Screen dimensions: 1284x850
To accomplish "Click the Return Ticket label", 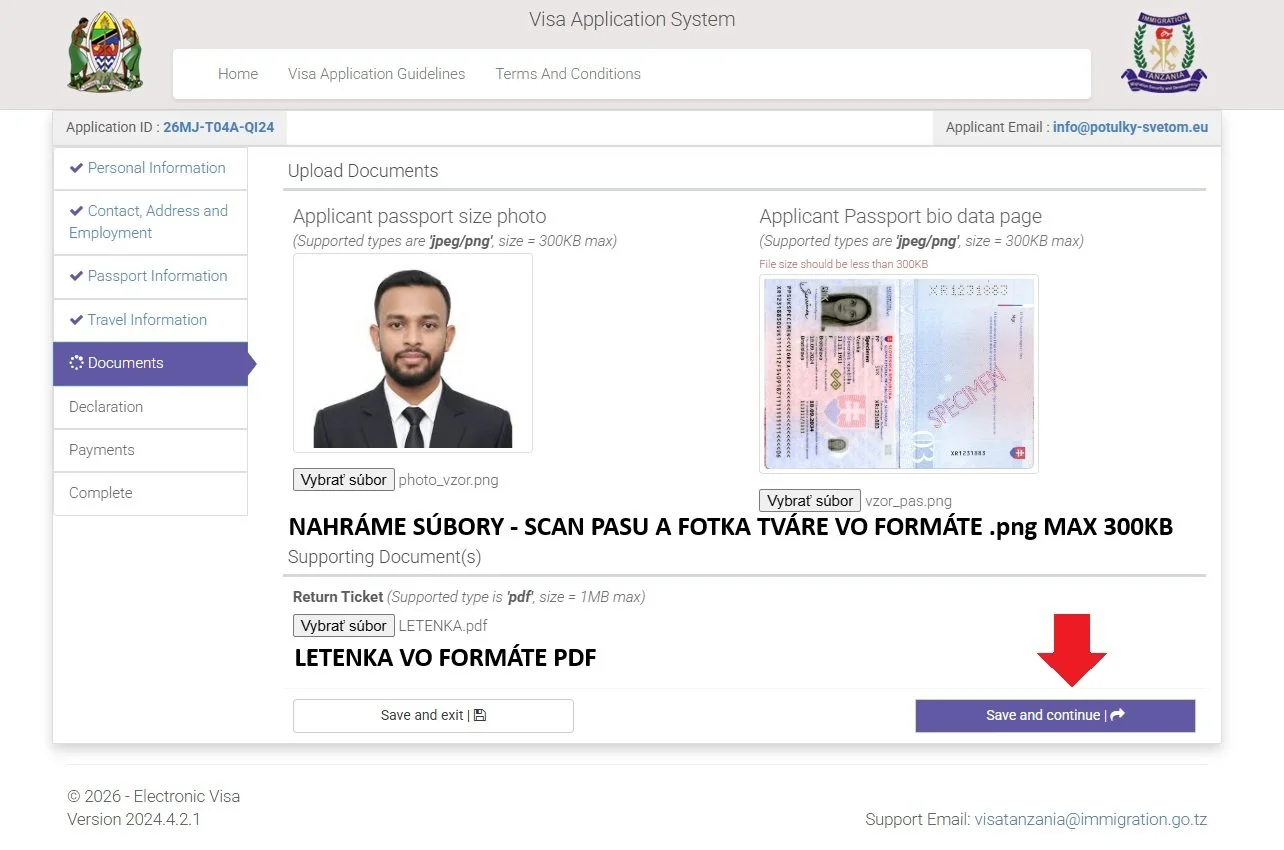I will pyautogui.click(x=338, y=597).
